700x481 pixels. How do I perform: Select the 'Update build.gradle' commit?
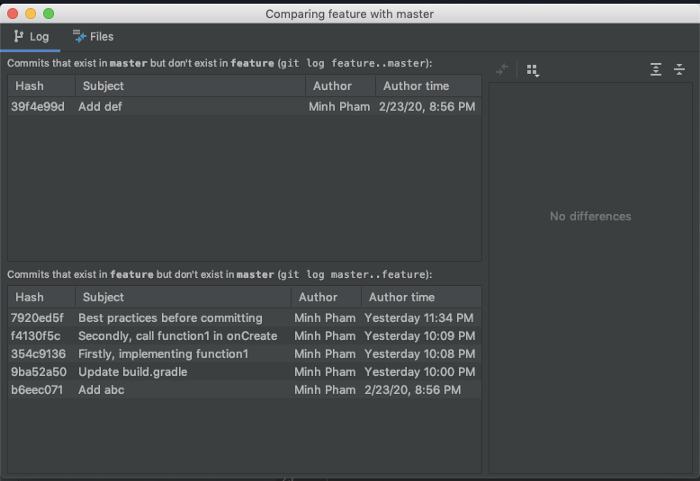click(132, 372)
